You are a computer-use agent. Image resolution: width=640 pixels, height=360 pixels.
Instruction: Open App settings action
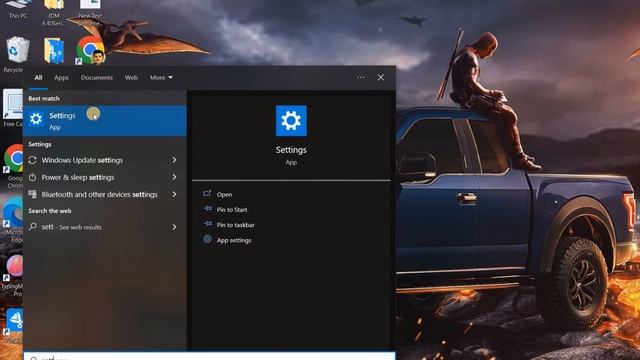click(234, 240)
